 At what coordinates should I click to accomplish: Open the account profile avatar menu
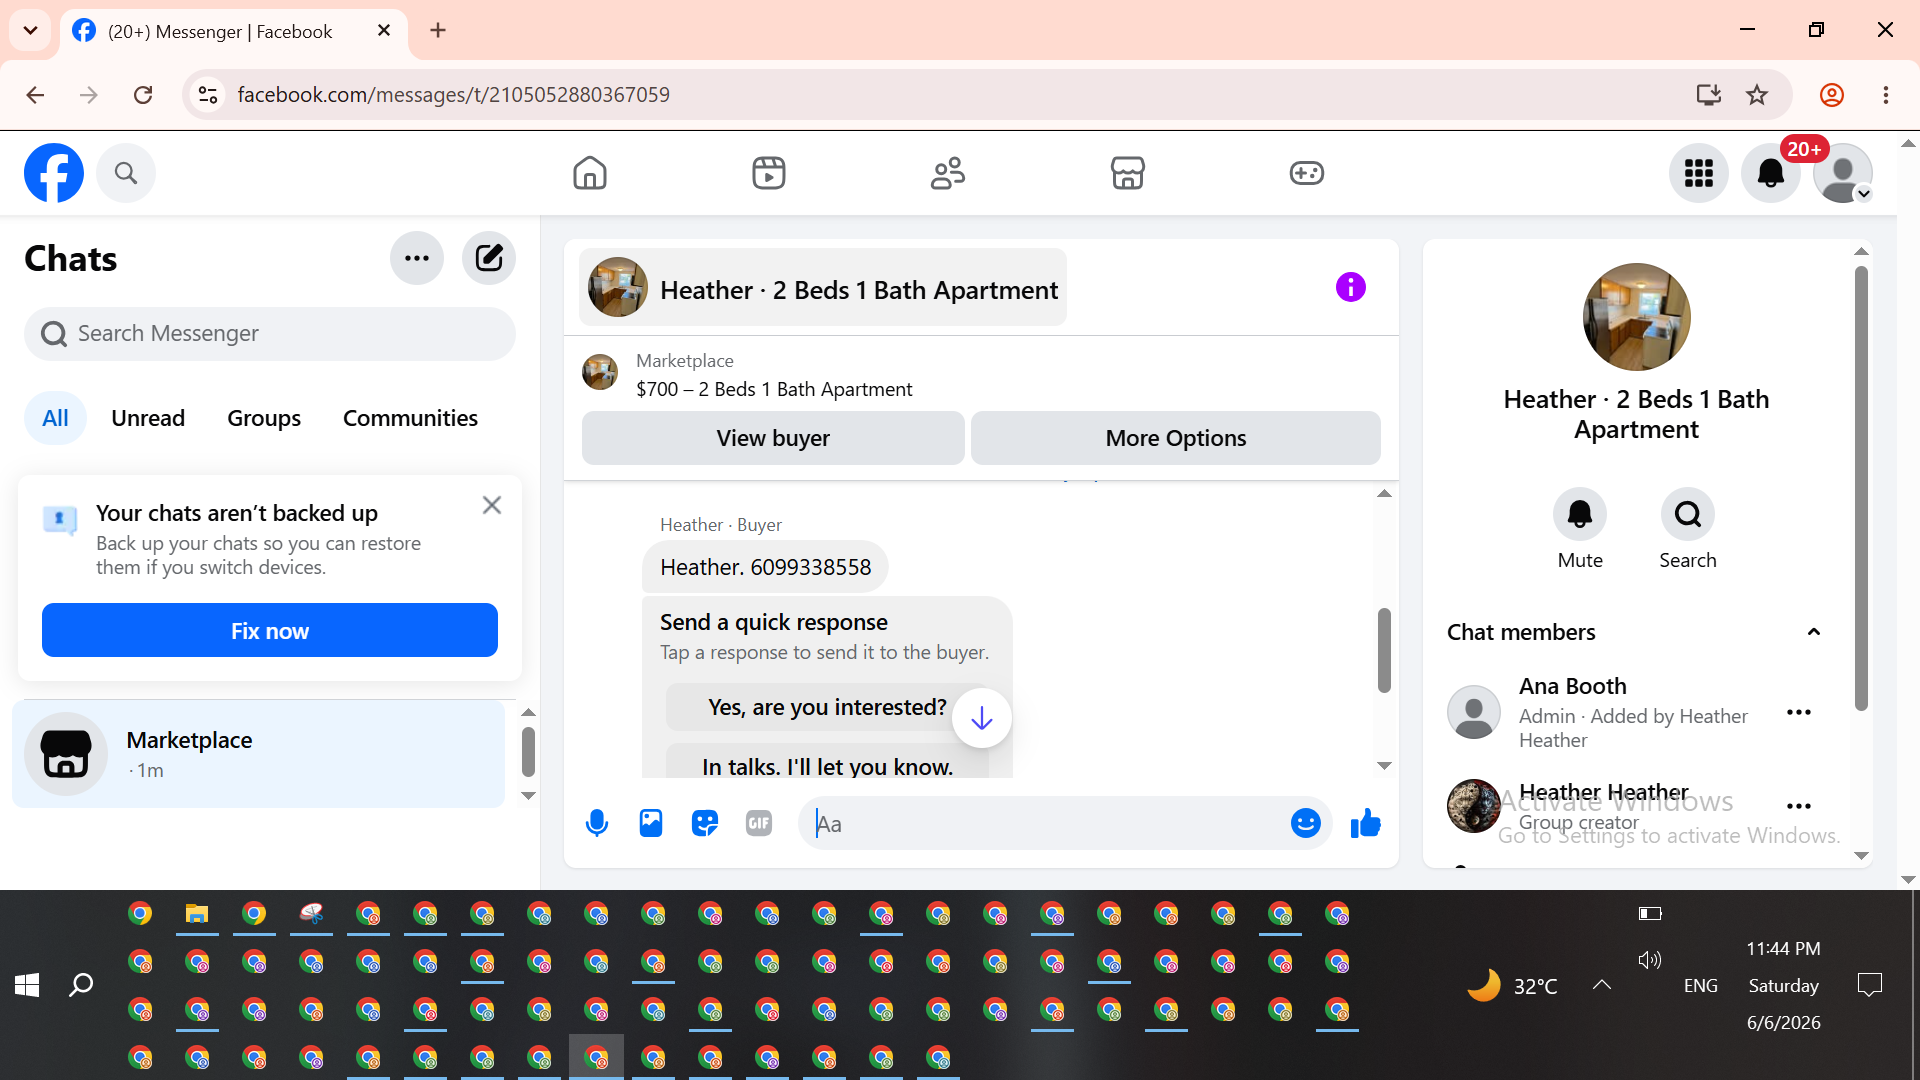click(1843, 173)
